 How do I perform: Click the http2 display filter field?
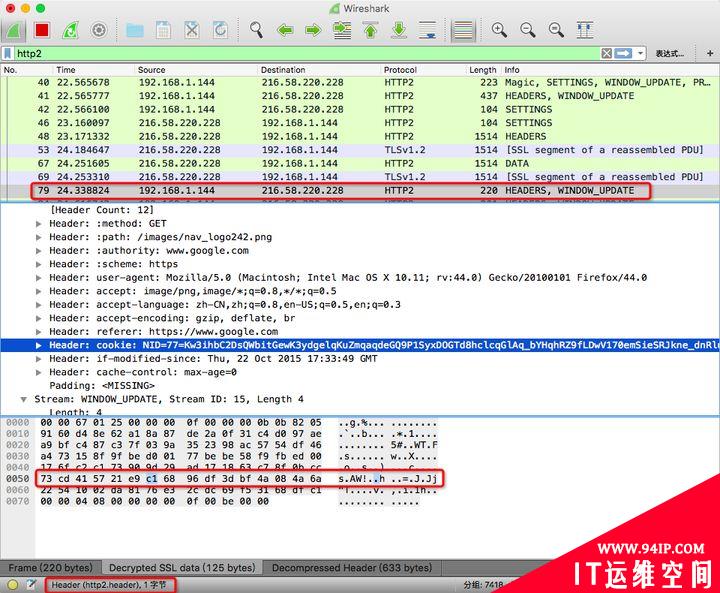coord(307,54)
